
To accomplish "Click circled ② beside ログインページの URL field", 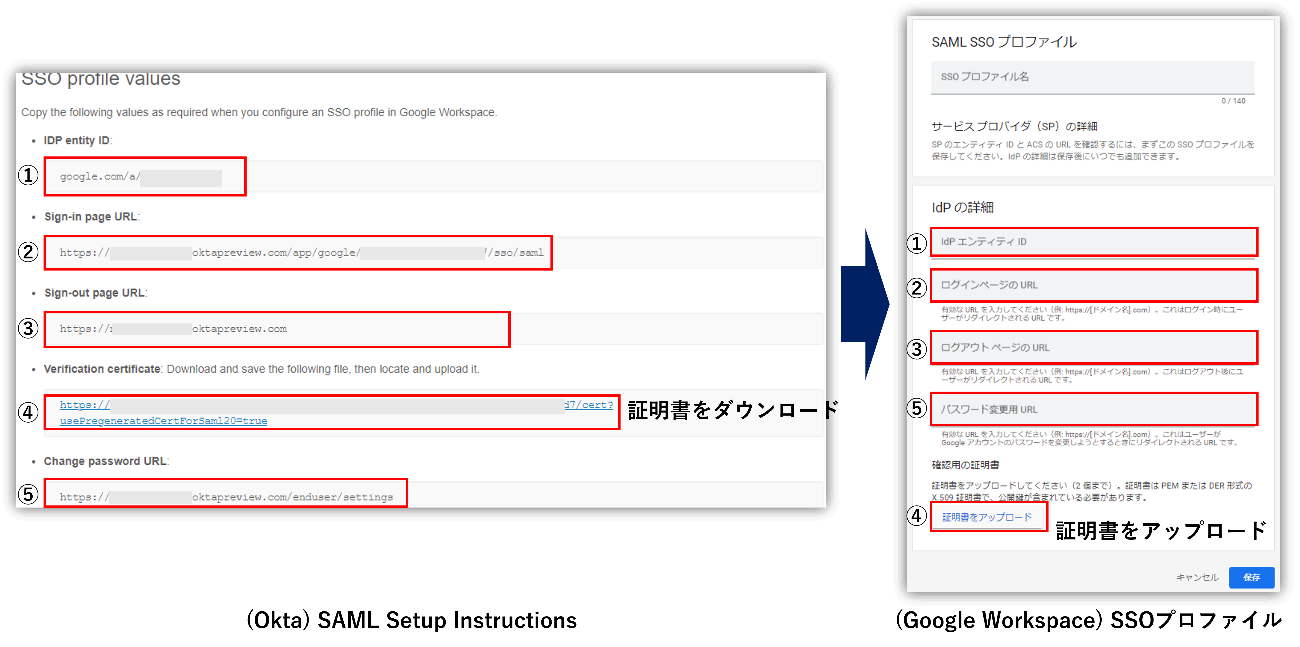I will [917, 286].
